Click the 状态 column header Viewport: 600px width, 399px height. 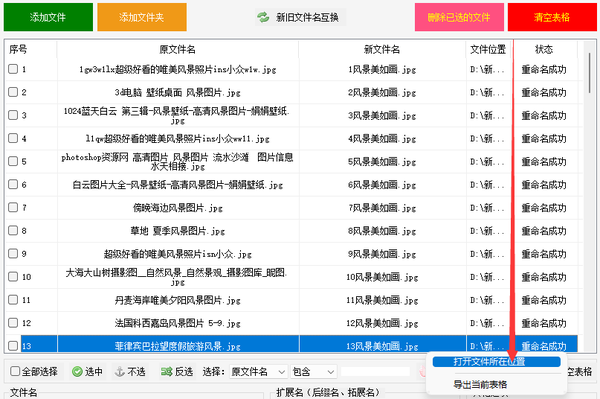(544, 49)
